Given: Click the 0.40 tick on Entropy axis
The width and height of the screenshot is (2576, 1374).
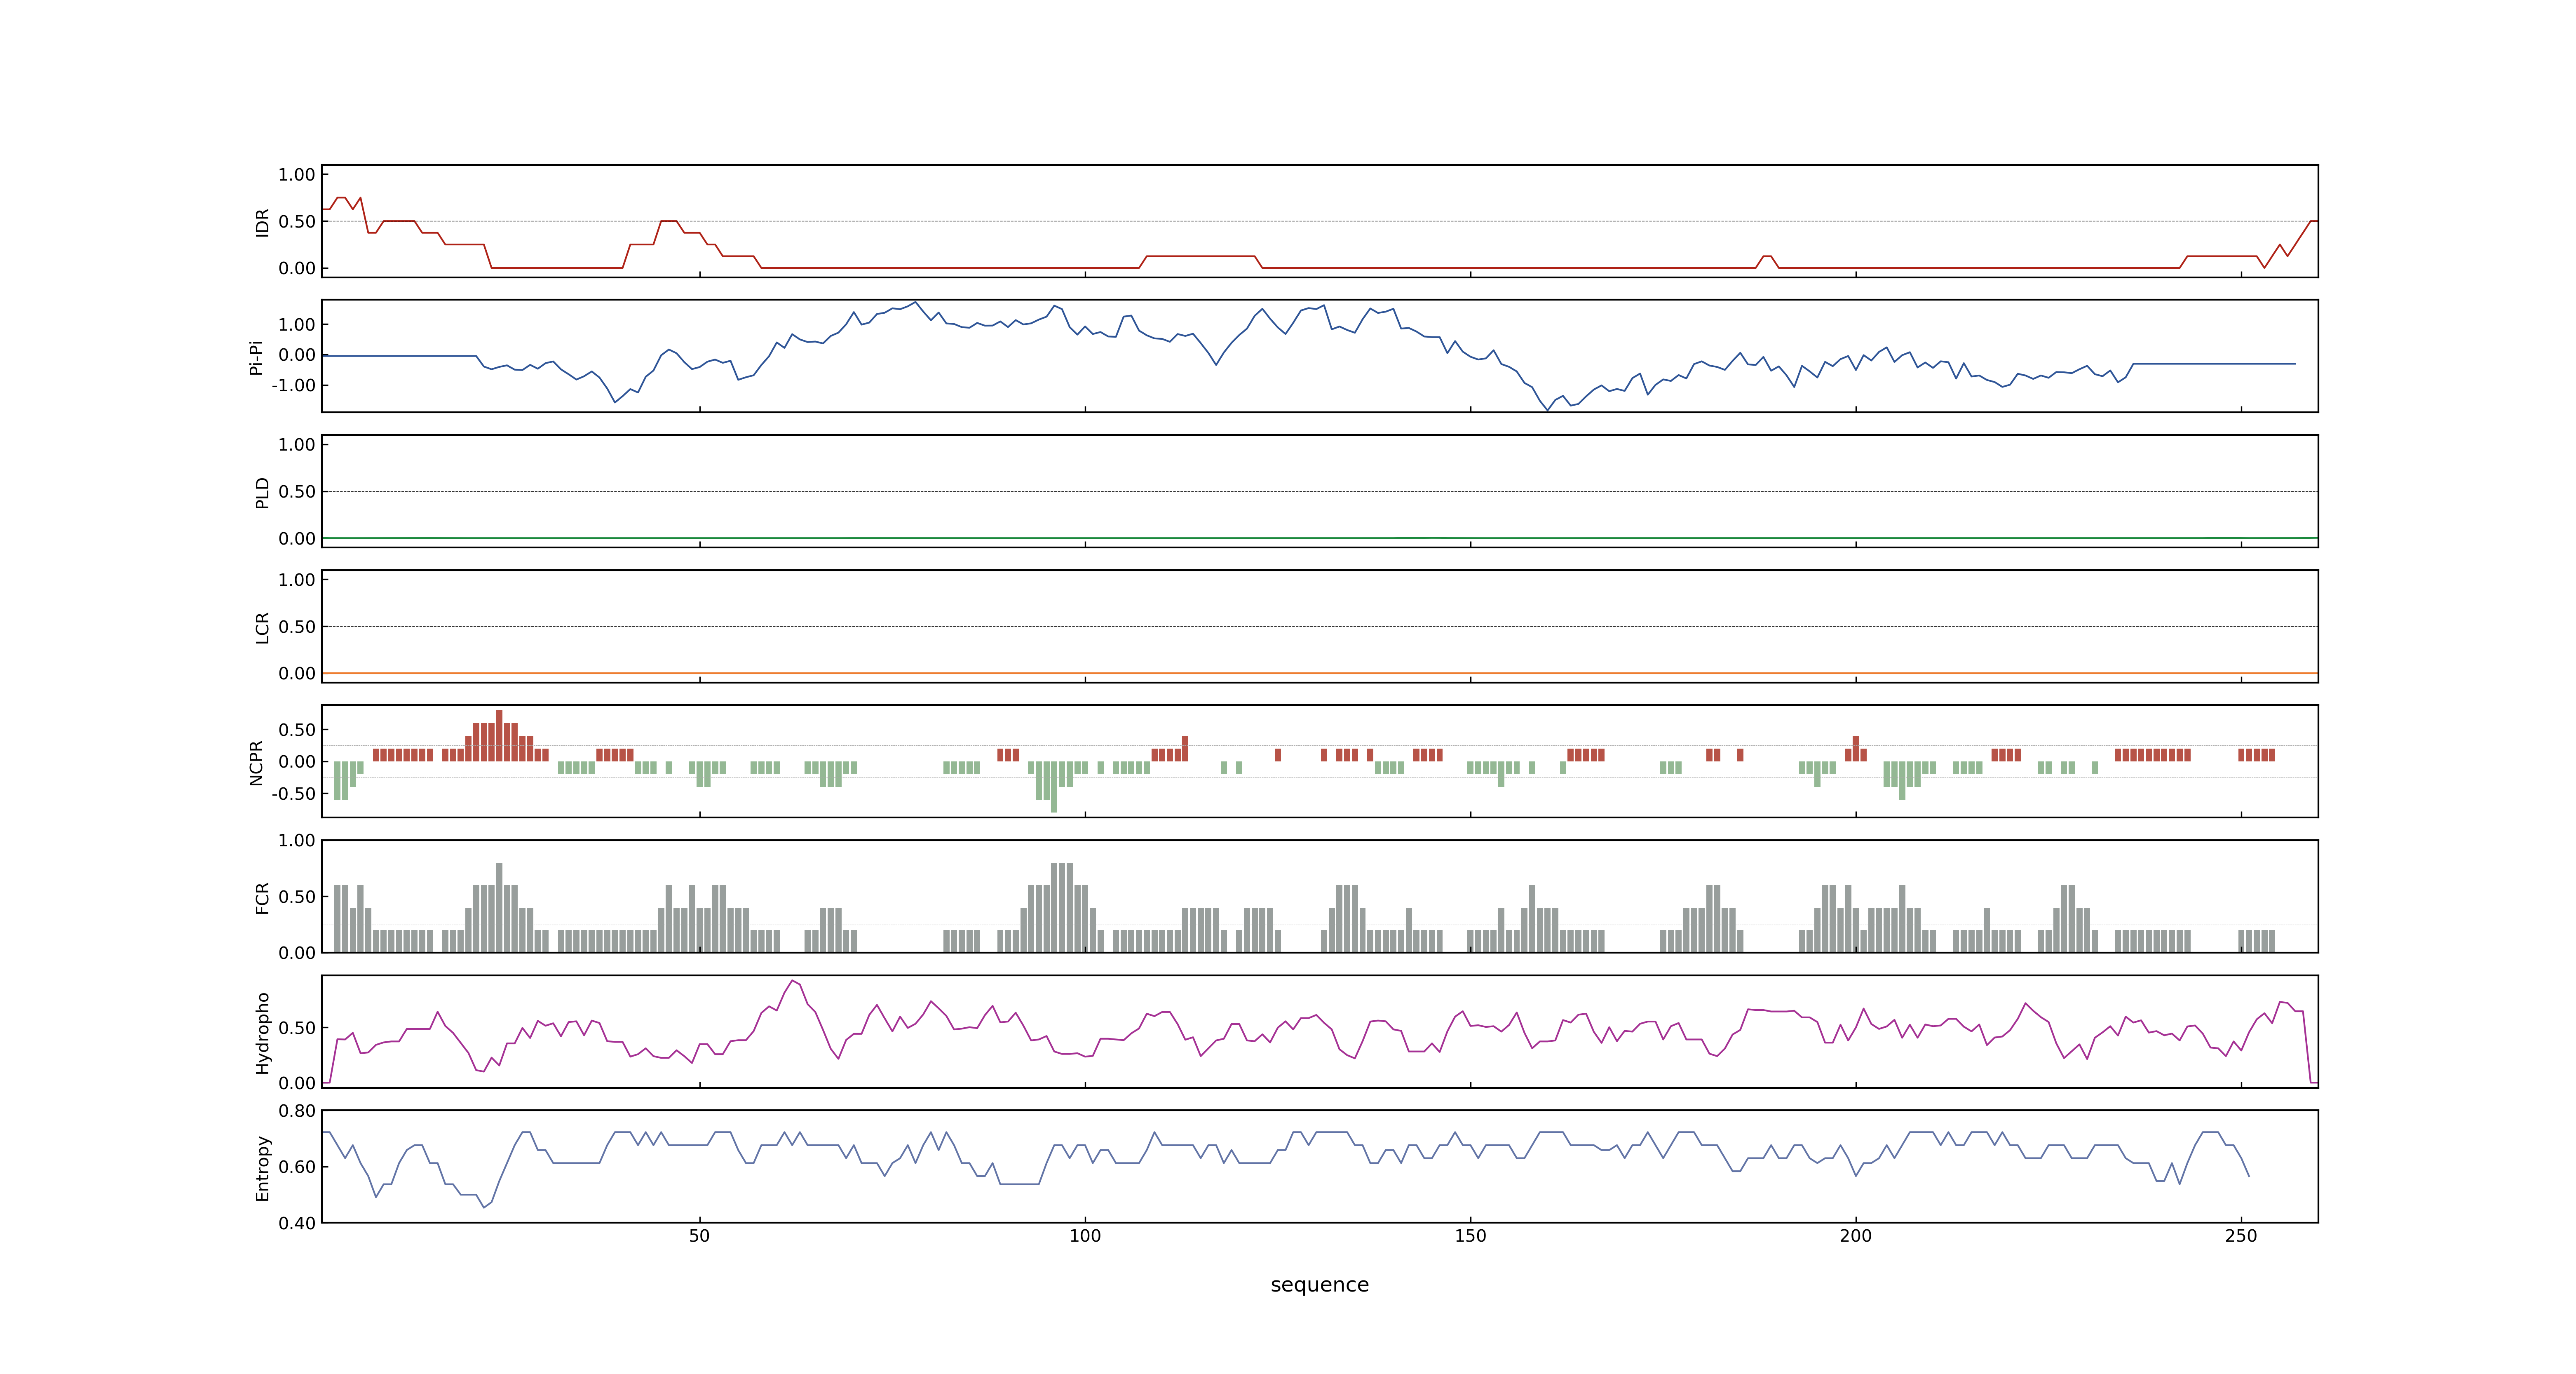Looking at the screenshot, I should pyautogui.click(x=297, y=1223).
